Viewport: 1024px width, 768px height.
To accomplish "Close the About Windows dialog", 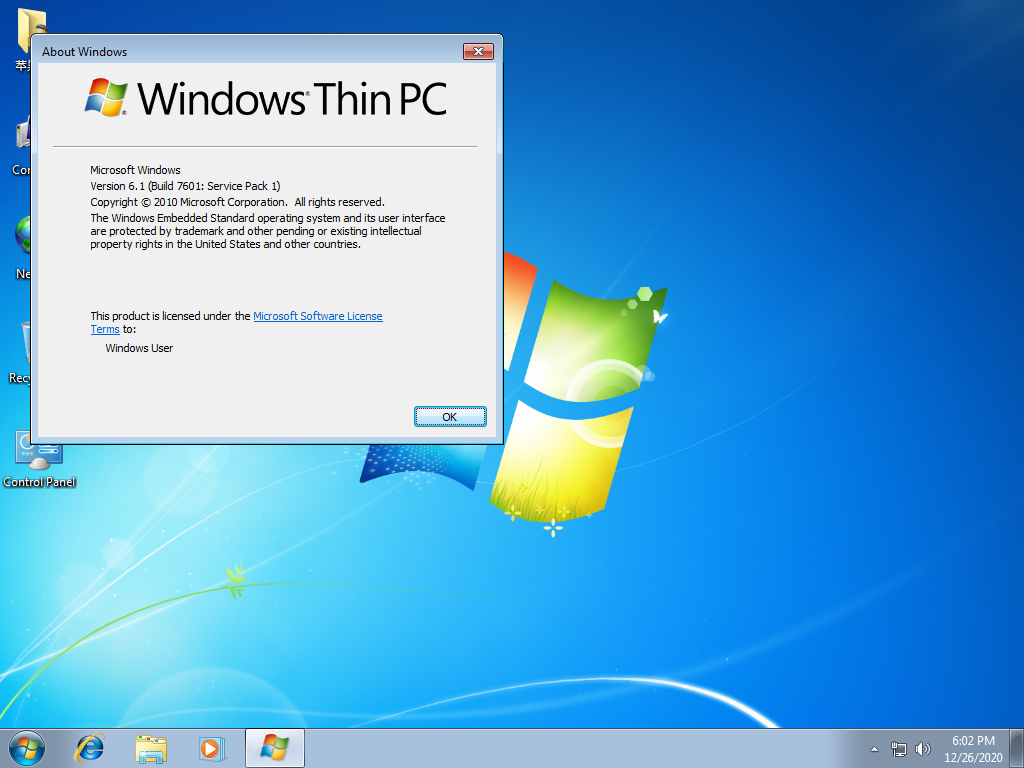I will 478,51.
